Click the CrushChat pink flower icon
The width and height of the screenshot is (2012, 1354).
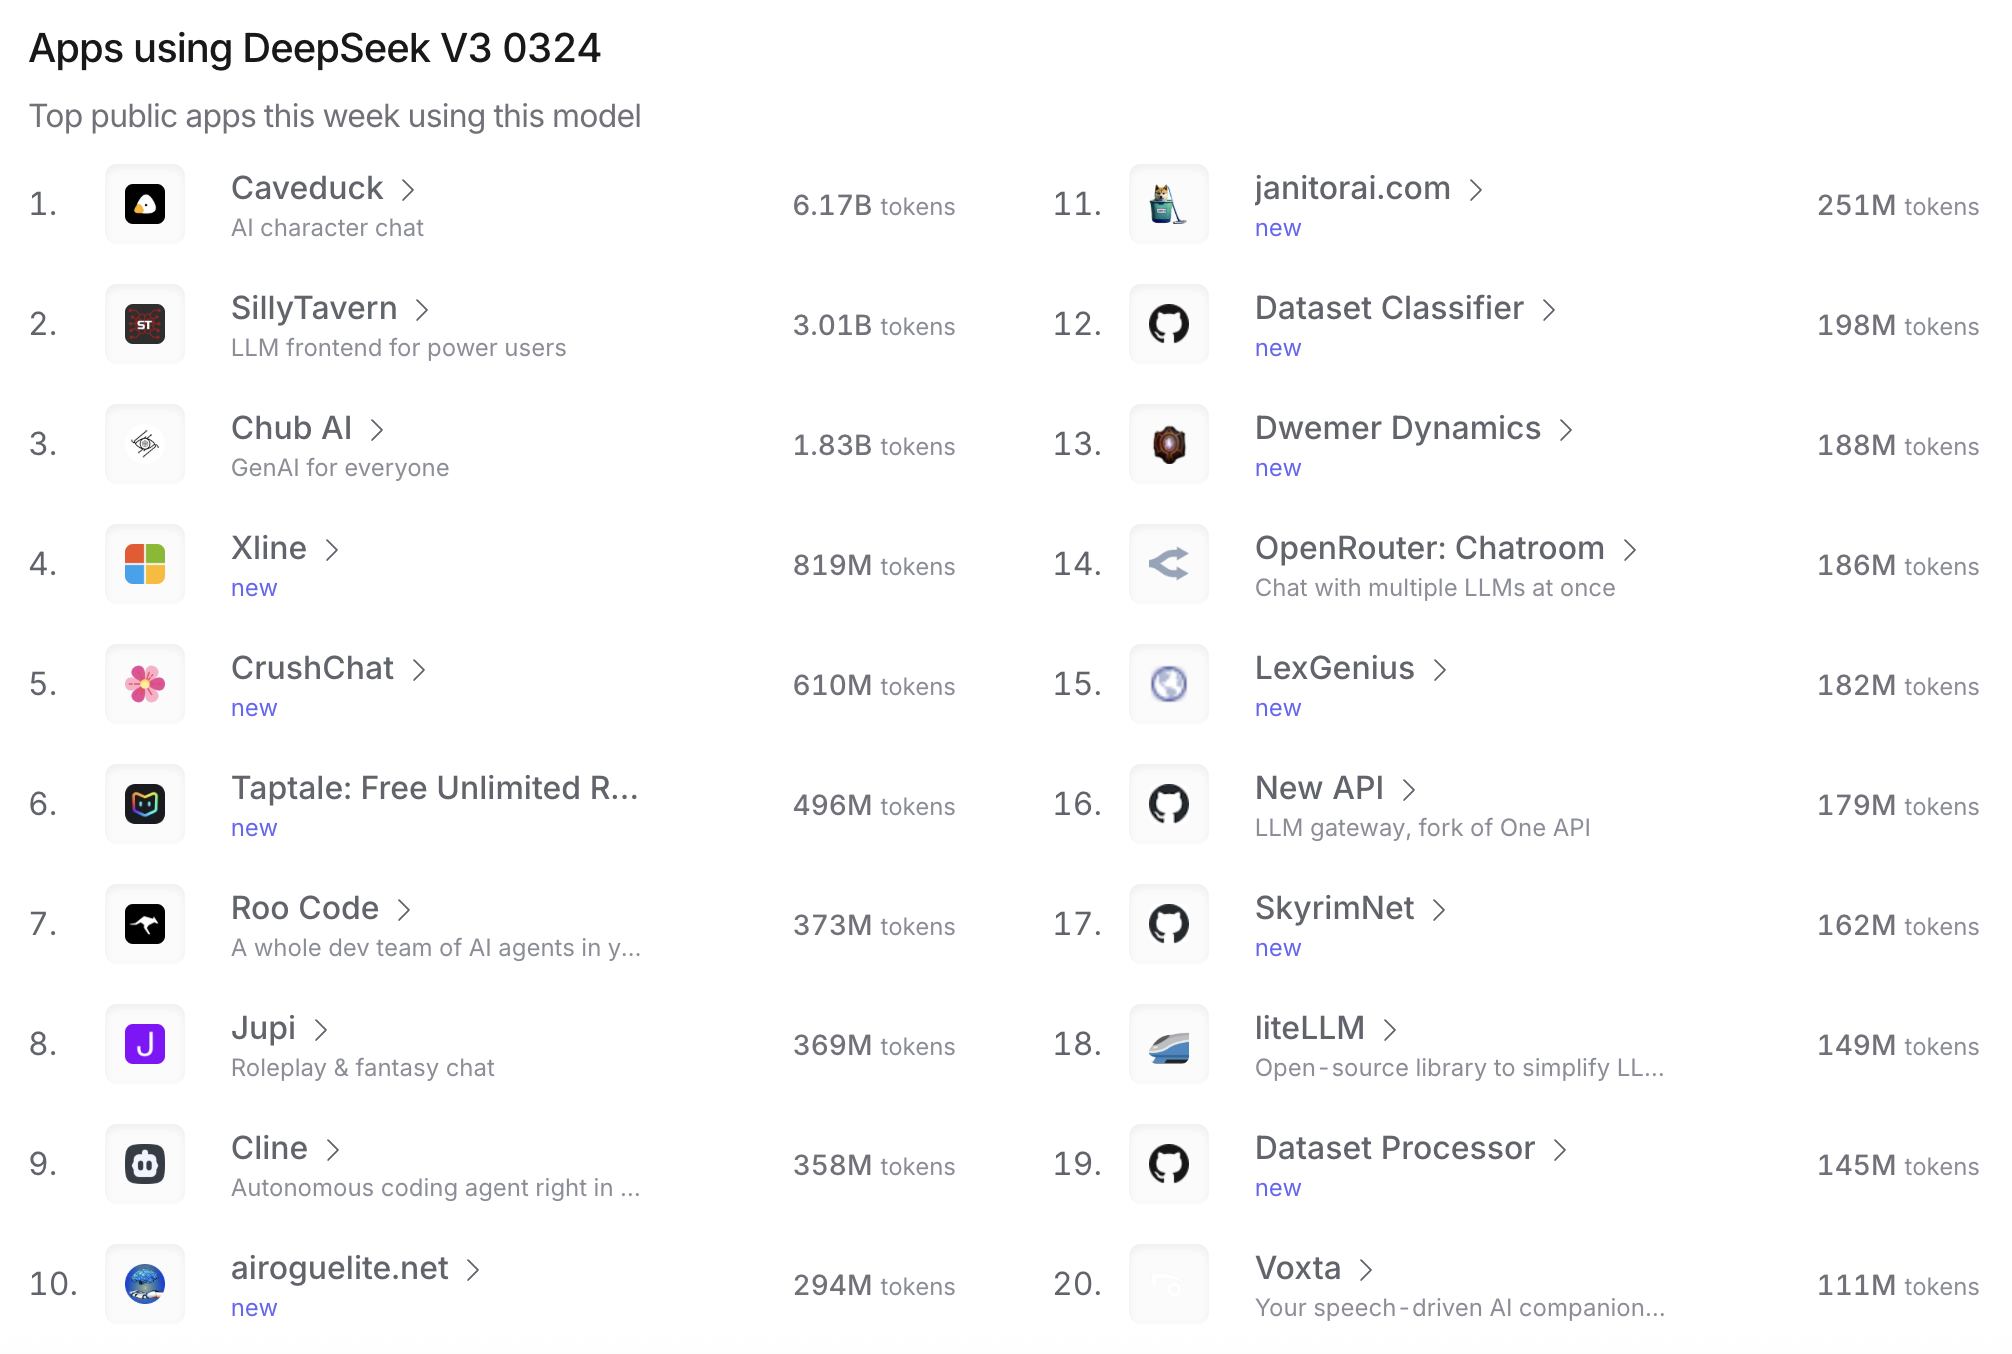(x=145, y=684)
